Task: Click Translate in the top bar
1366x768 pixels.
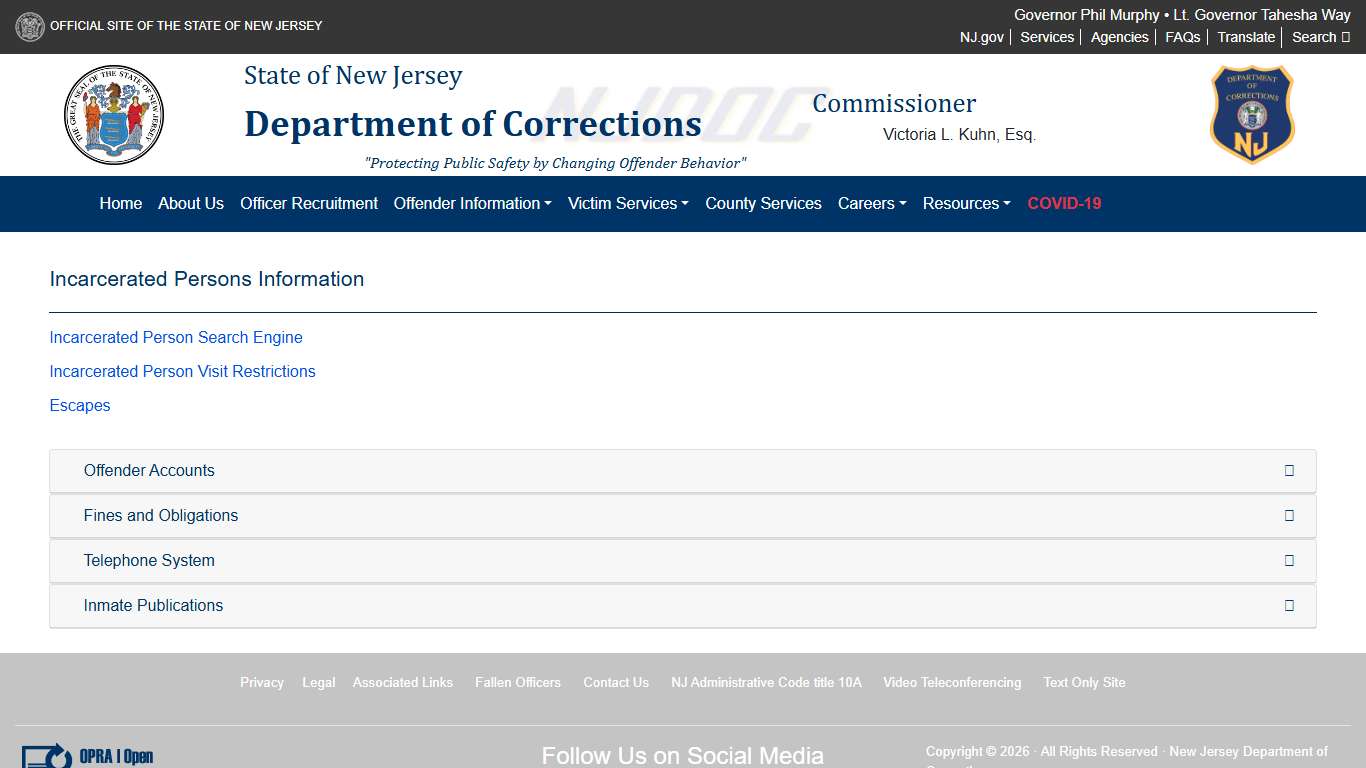Action: (x=1245, y=37)
